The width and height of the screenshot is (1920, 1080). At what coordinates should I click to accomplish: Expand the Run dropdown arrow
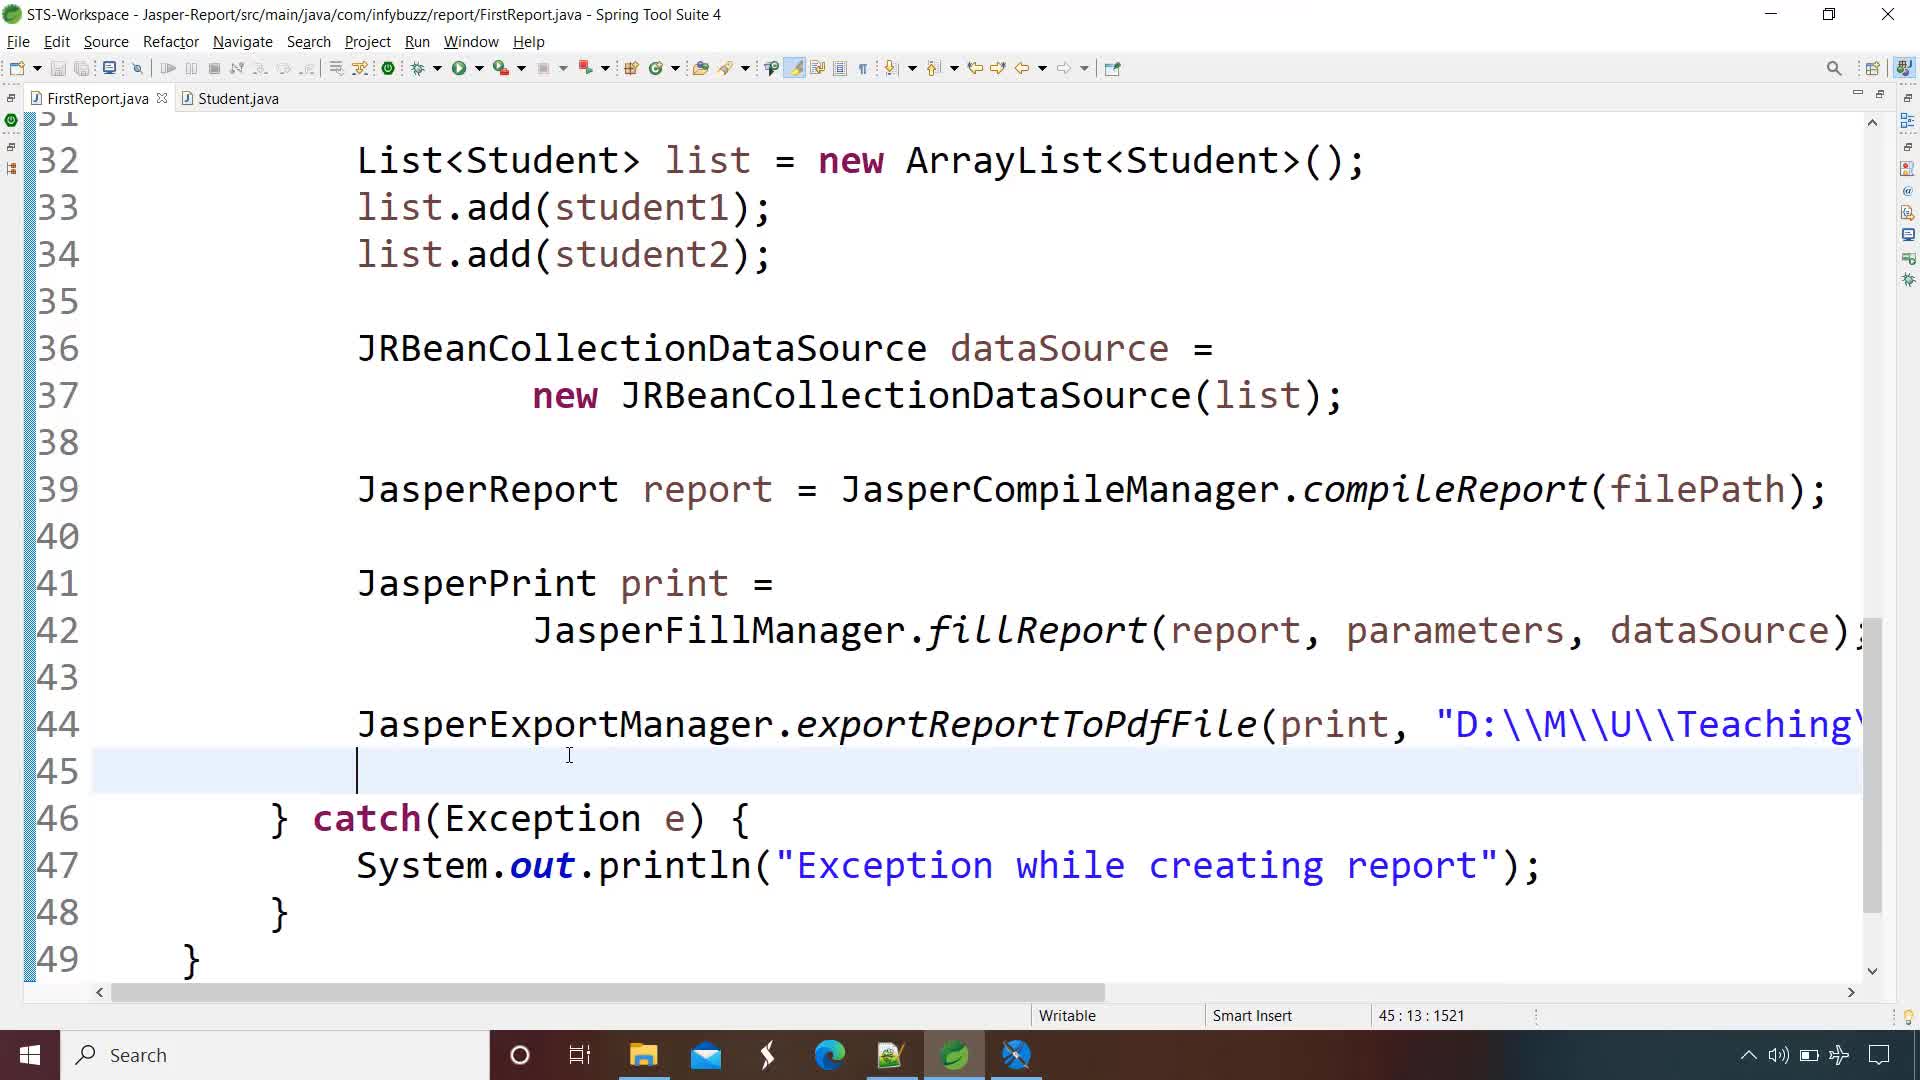[x=479, y=68]
